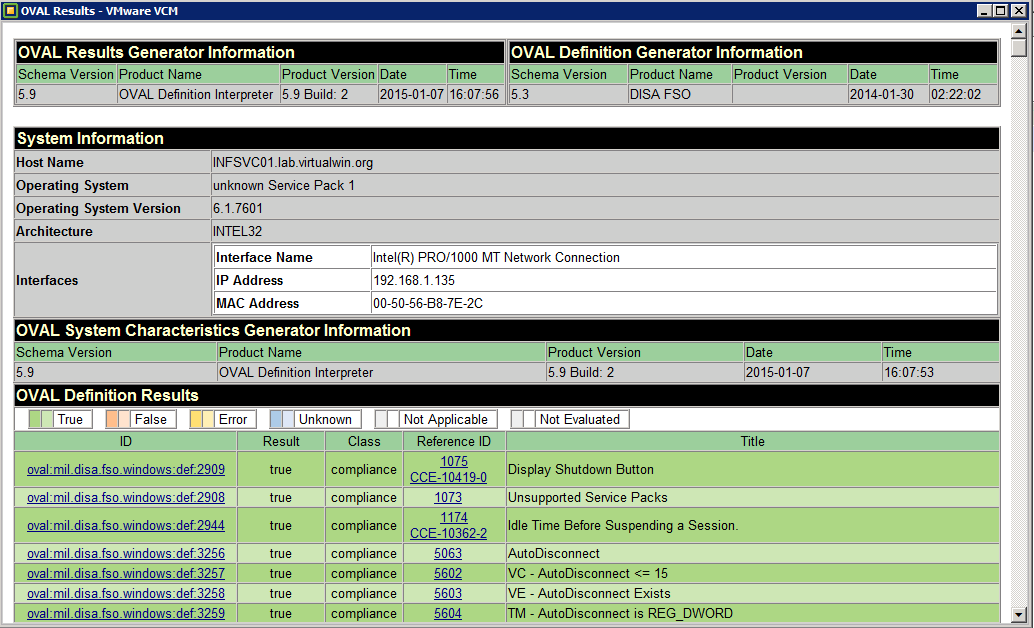Click 'VC - AutoDisconnect <= 15' title
Screen dimensions: 1034x628
[x=588, y=573]
